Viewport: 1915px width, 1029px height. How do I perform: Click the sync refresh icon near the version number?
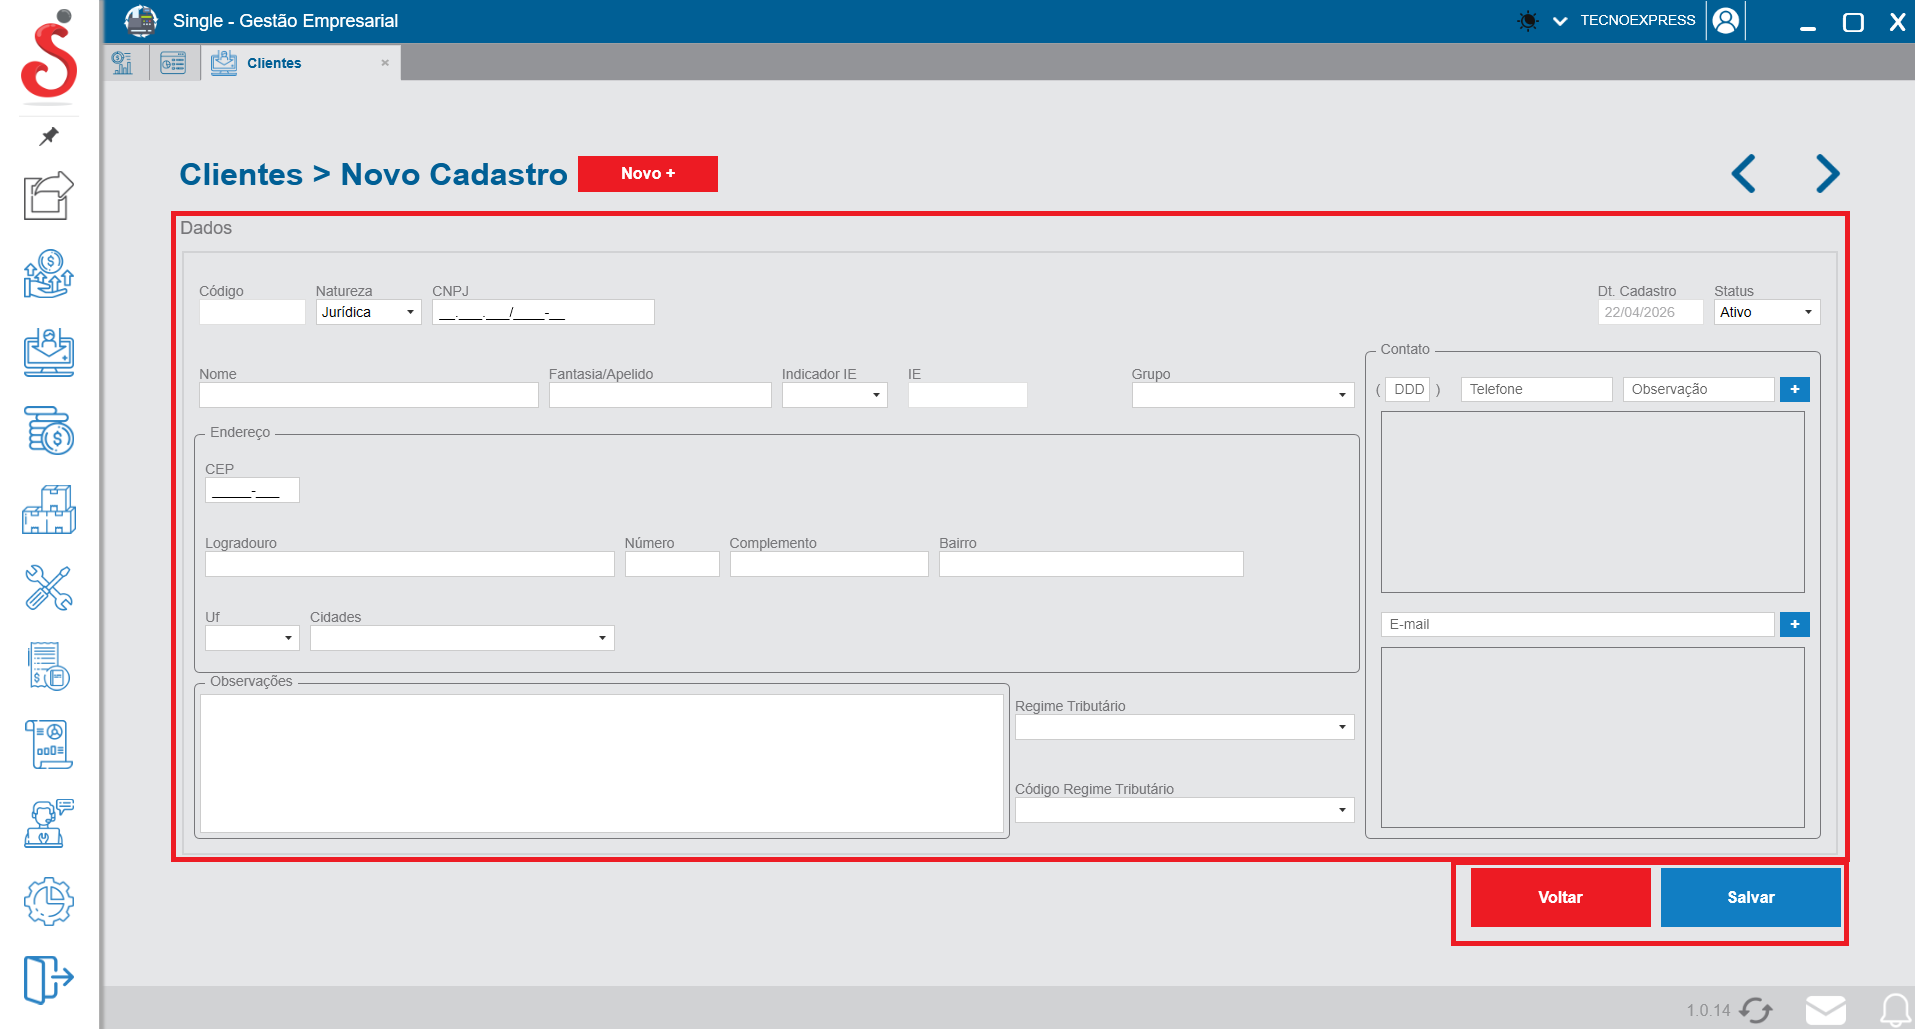[1756, 1010]
